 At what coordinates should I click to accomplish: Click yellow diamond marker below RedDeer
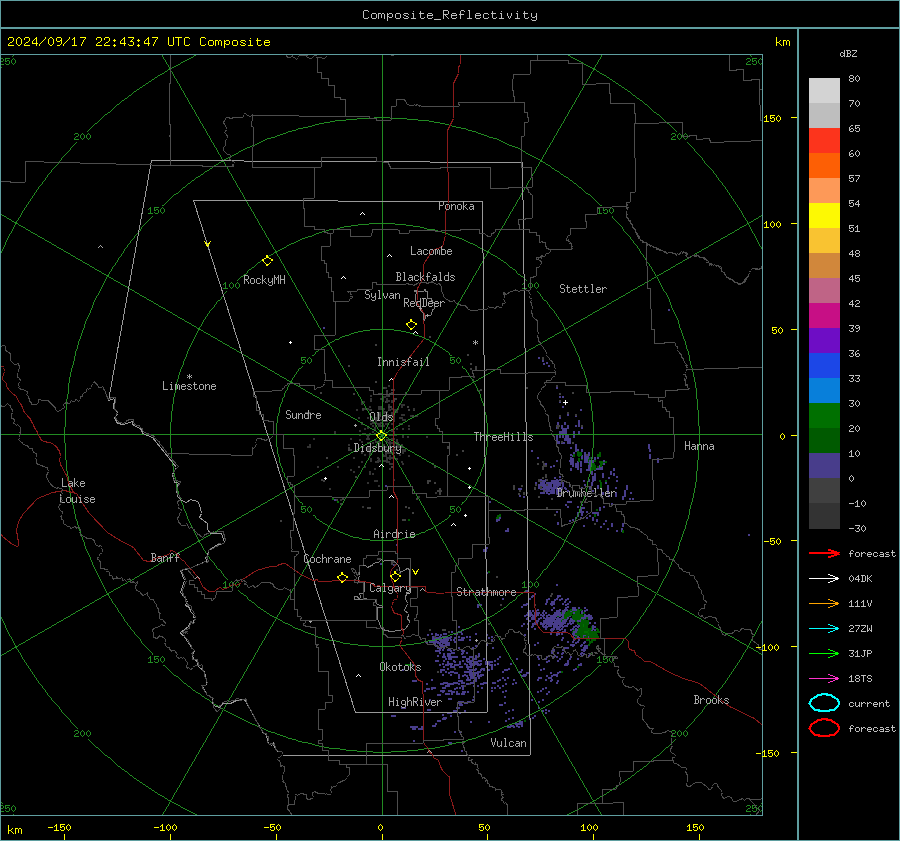(x=411, y=325)
